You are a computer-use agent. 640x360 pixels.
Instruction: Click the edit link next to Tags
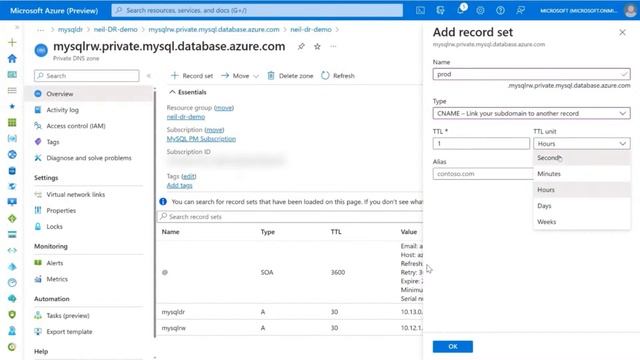189,176
